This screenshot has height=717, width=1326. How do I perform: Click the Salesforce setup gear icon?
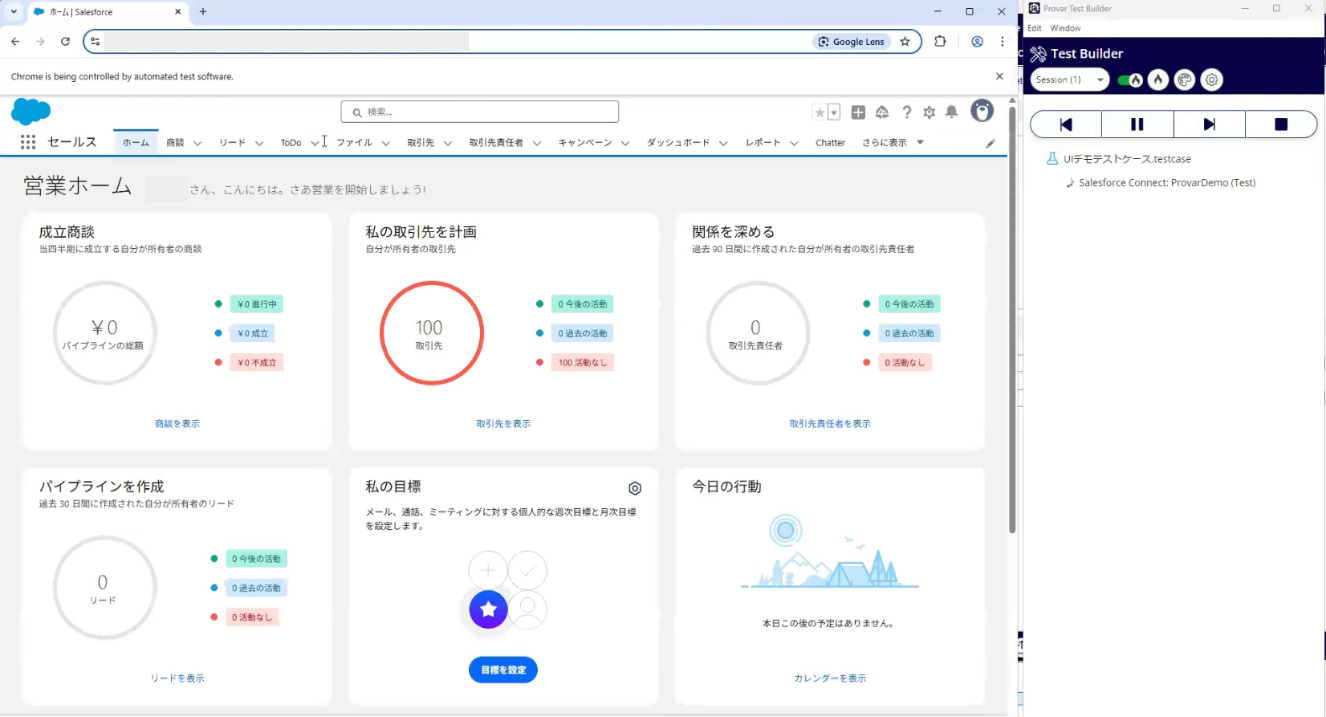click(x=929, y=112)
